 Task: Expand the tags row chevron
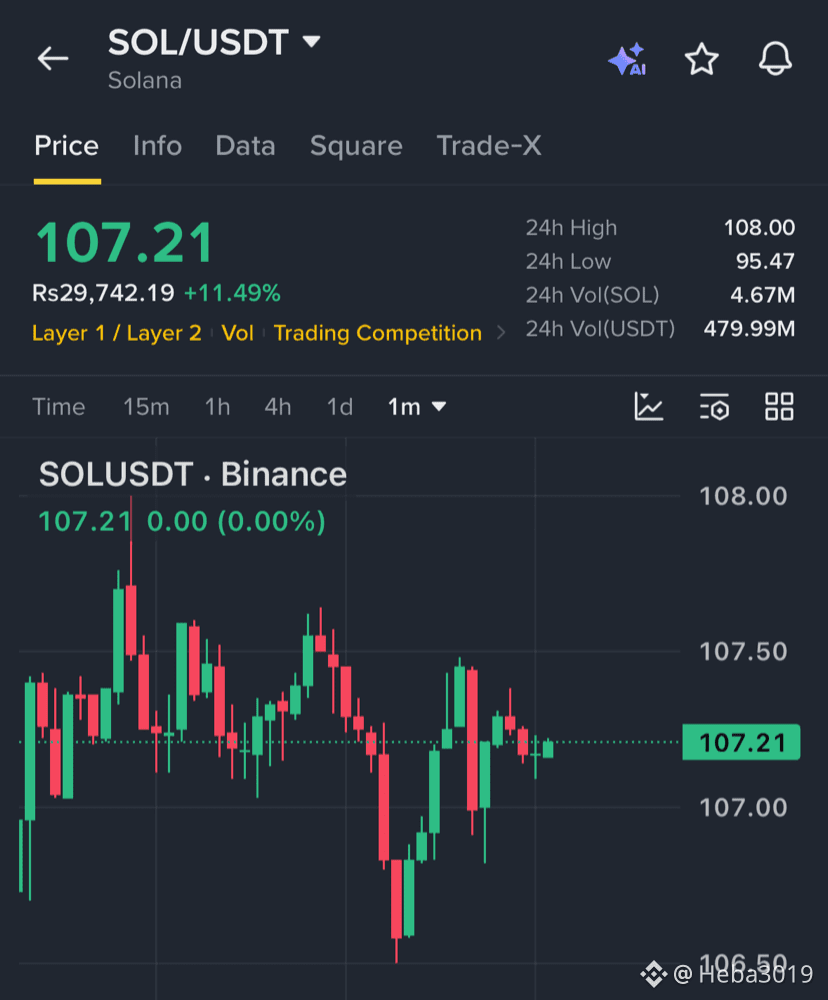[501, 333]
